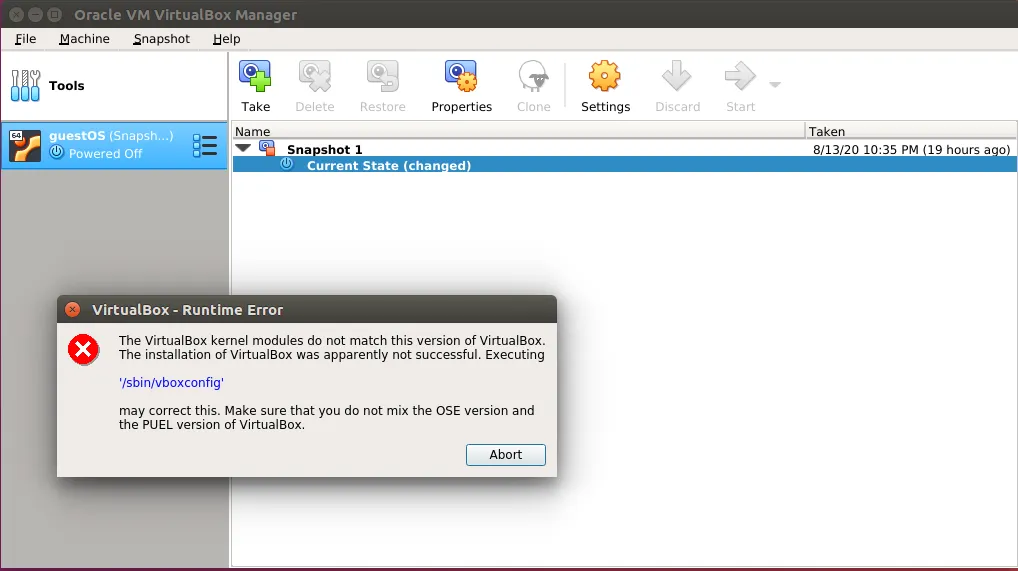
Task: Click the power icon beside Current State
Action: pos(286,164)
